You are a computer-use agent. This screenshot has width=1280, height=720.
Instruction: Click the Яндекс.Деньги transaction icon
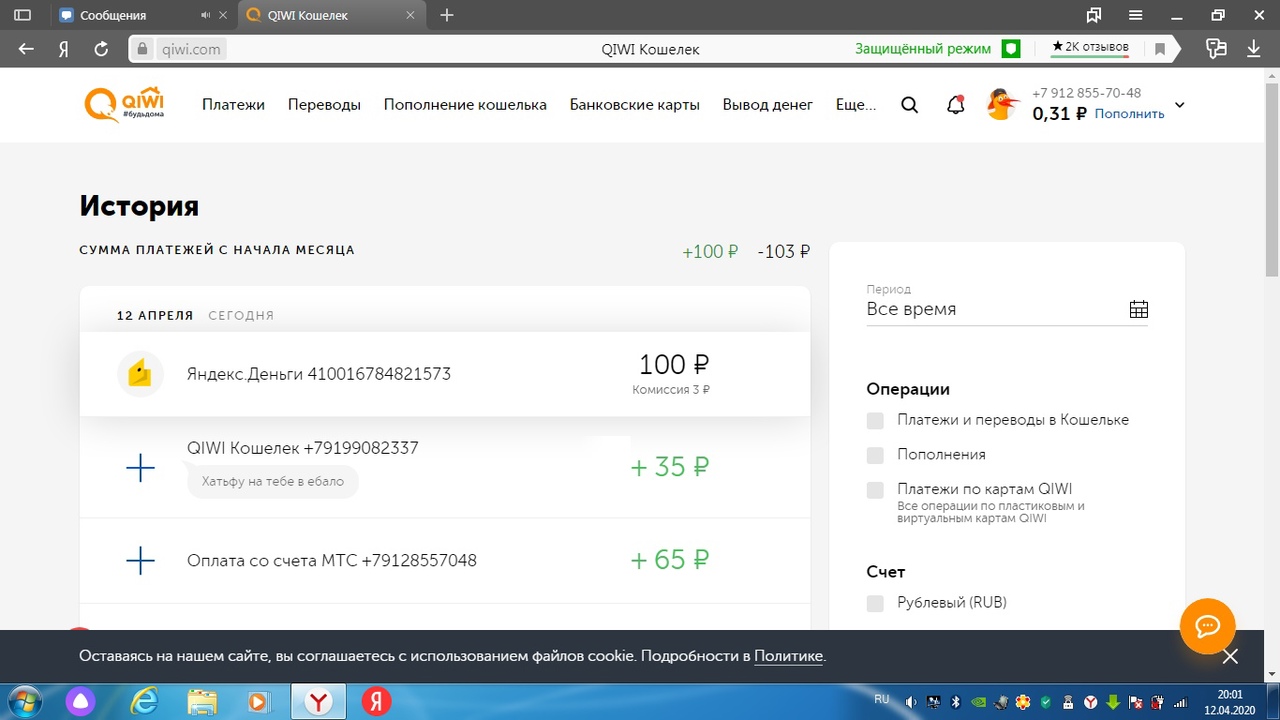(140, 374)
